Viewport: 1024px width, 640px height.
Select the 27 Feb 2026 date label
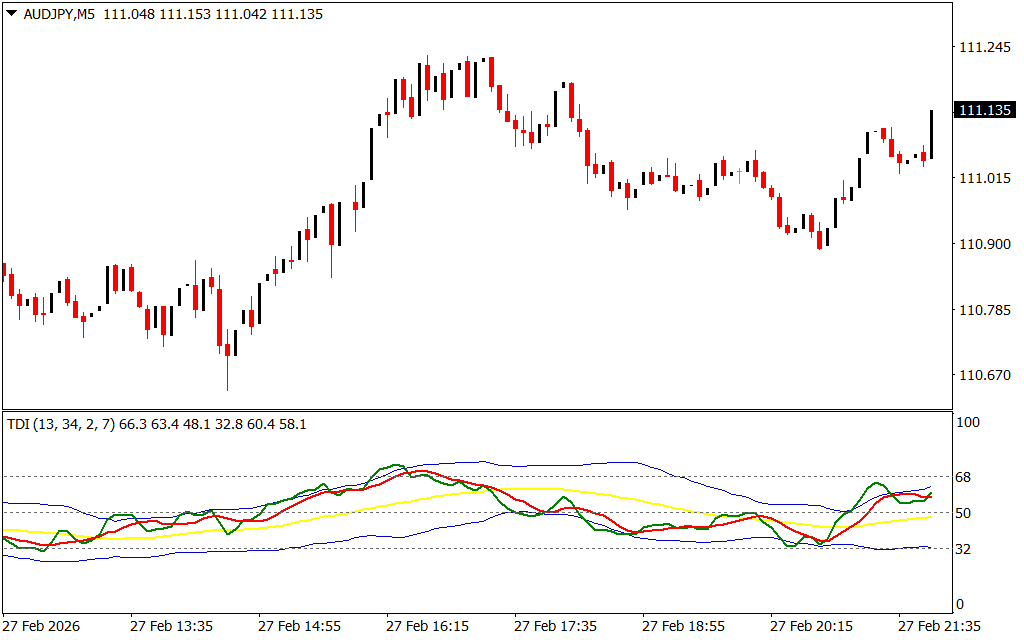42,626
